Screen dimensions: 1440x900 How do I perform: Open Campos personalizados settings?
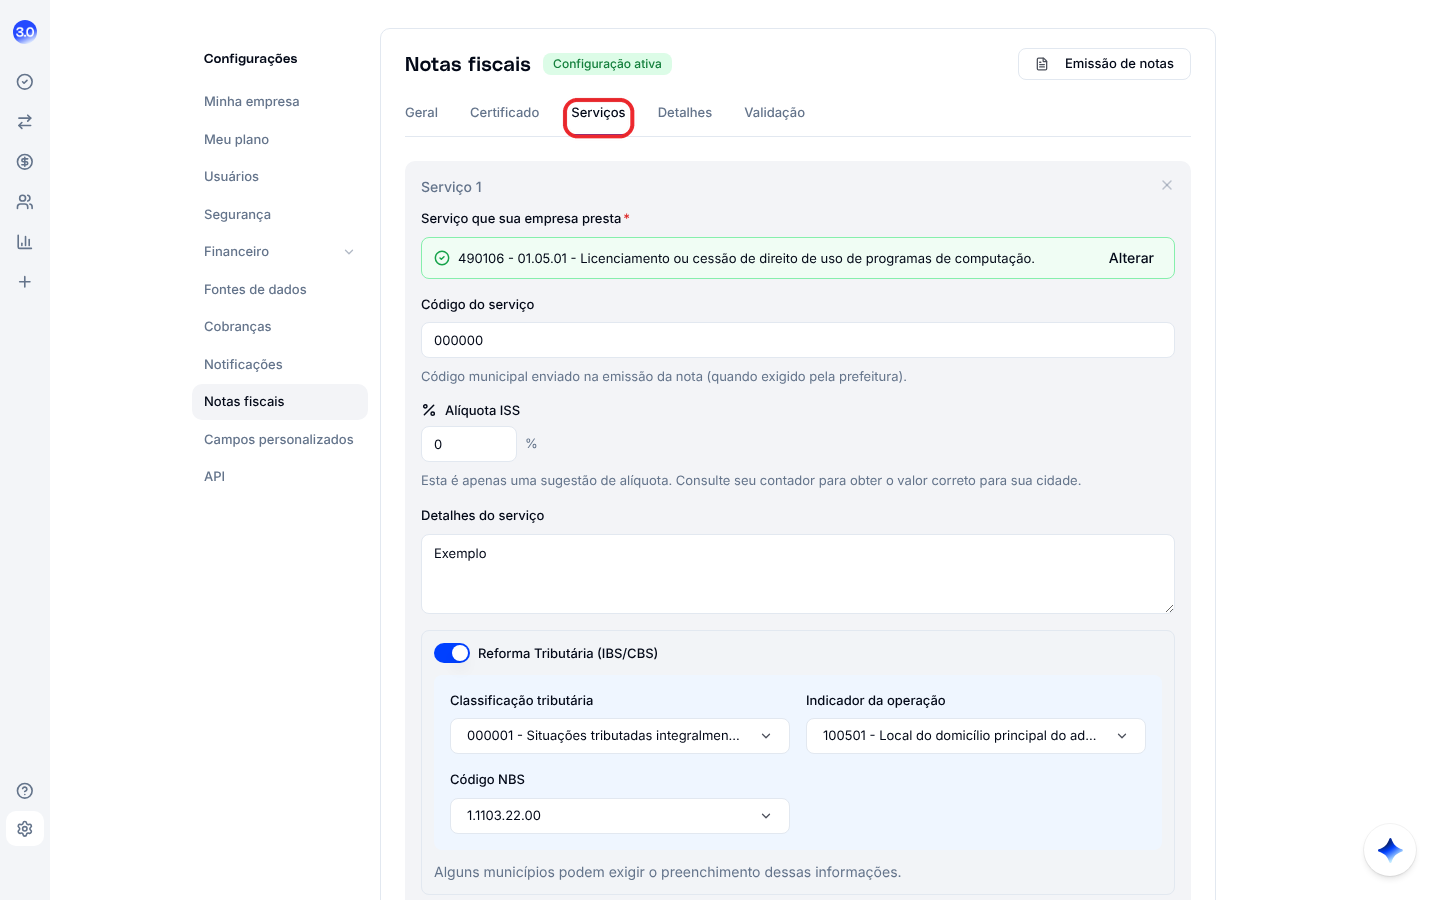point(279,440)
